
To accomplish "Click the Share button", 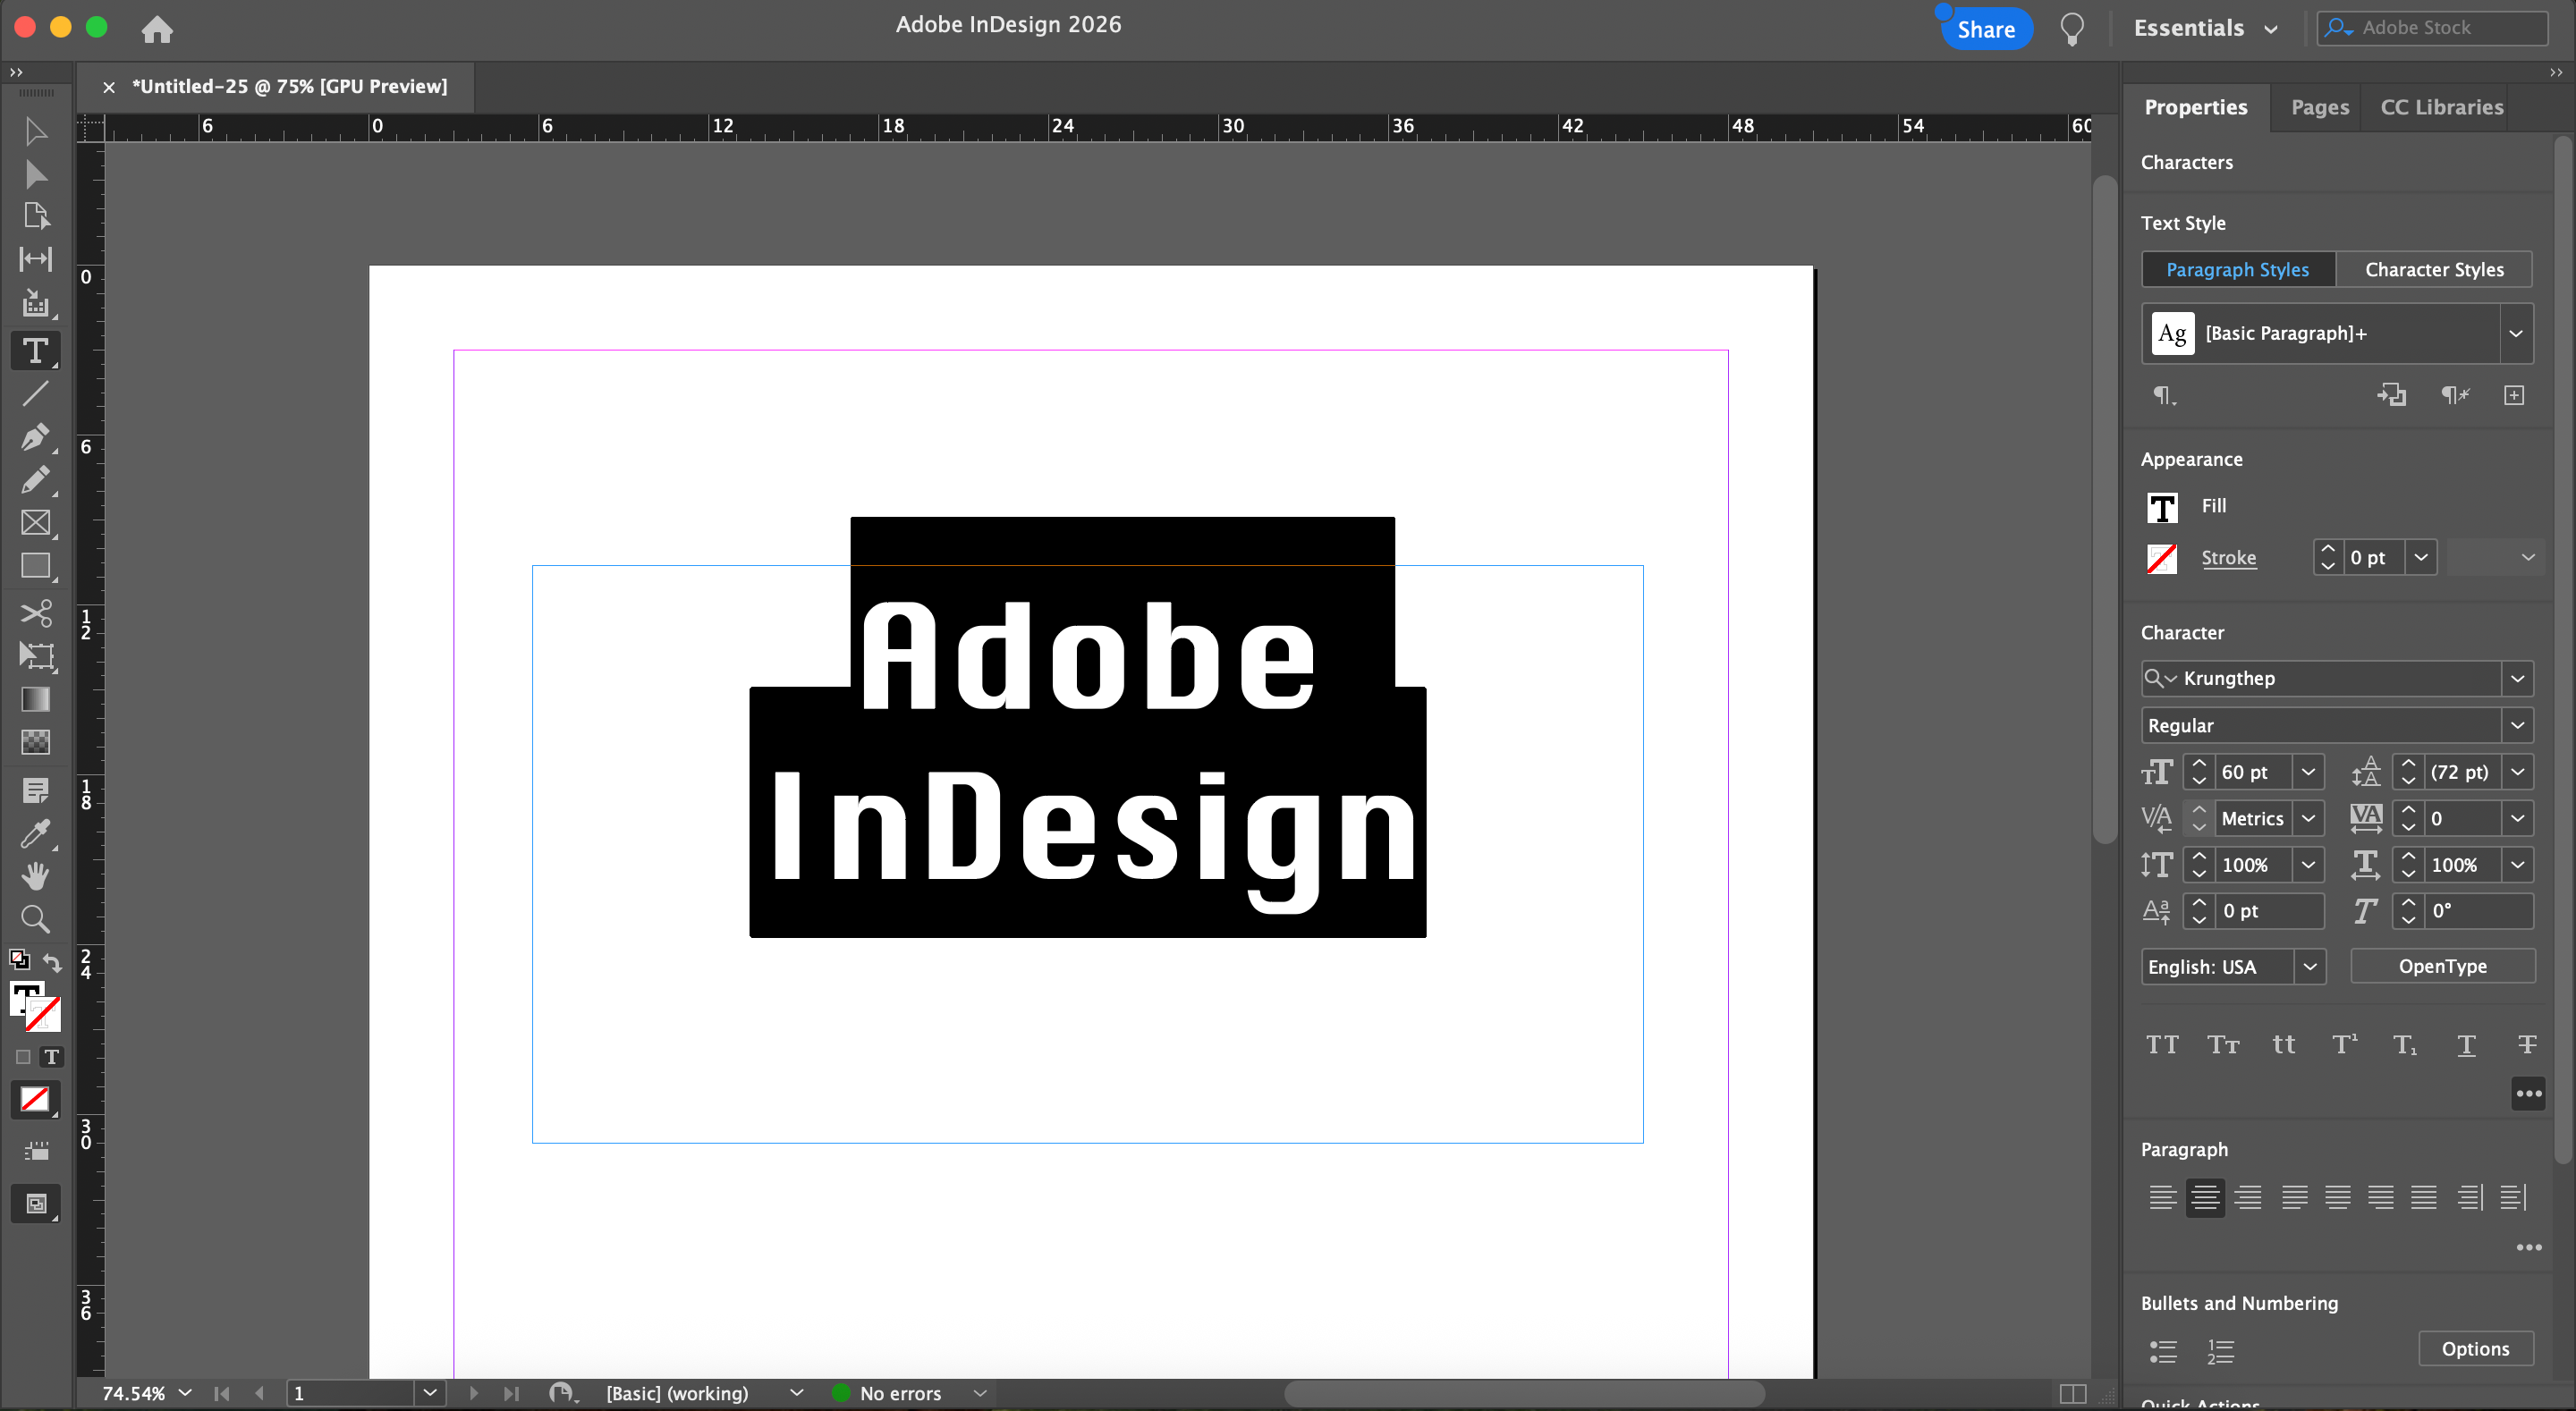I will tap(1985, 29).
